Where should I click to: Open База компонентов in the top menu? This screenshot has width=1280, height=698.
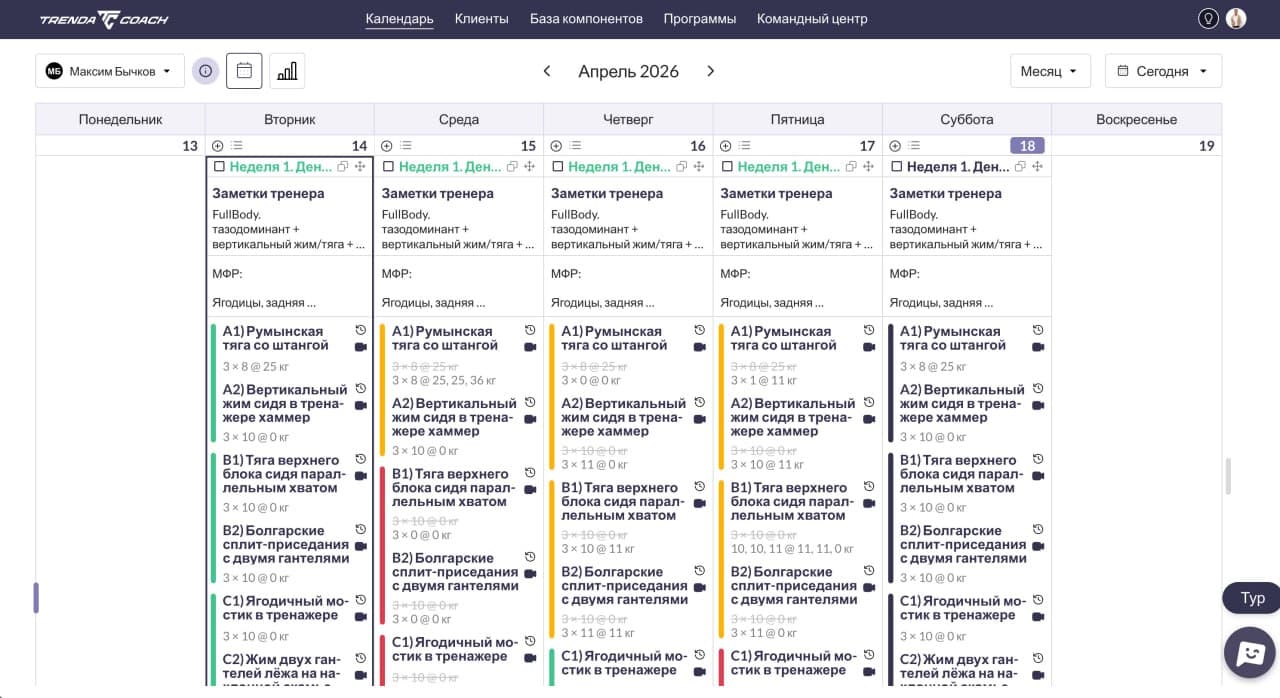click(x=586, y=18)
